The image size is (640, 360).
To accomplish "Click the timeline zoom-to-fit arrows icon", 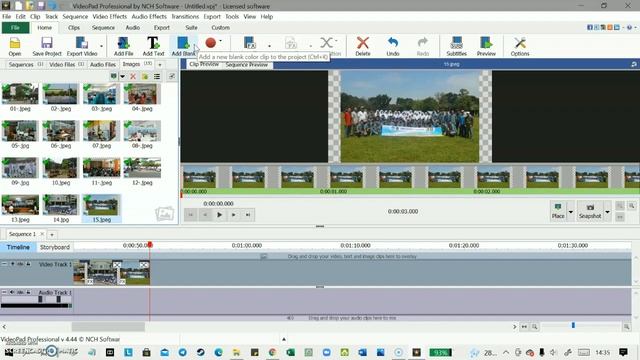I will (x=524, y=327).
